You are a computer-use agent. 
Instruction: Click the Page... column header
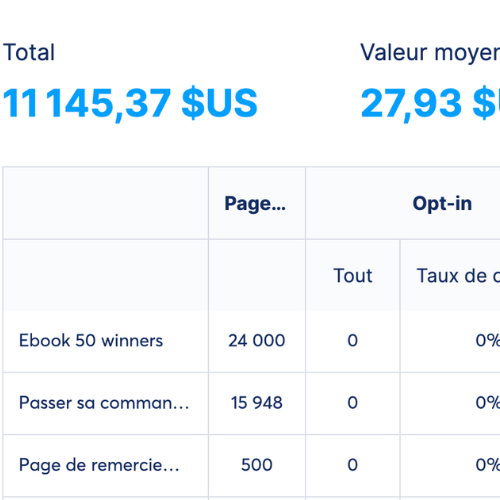tap(255, 204)
